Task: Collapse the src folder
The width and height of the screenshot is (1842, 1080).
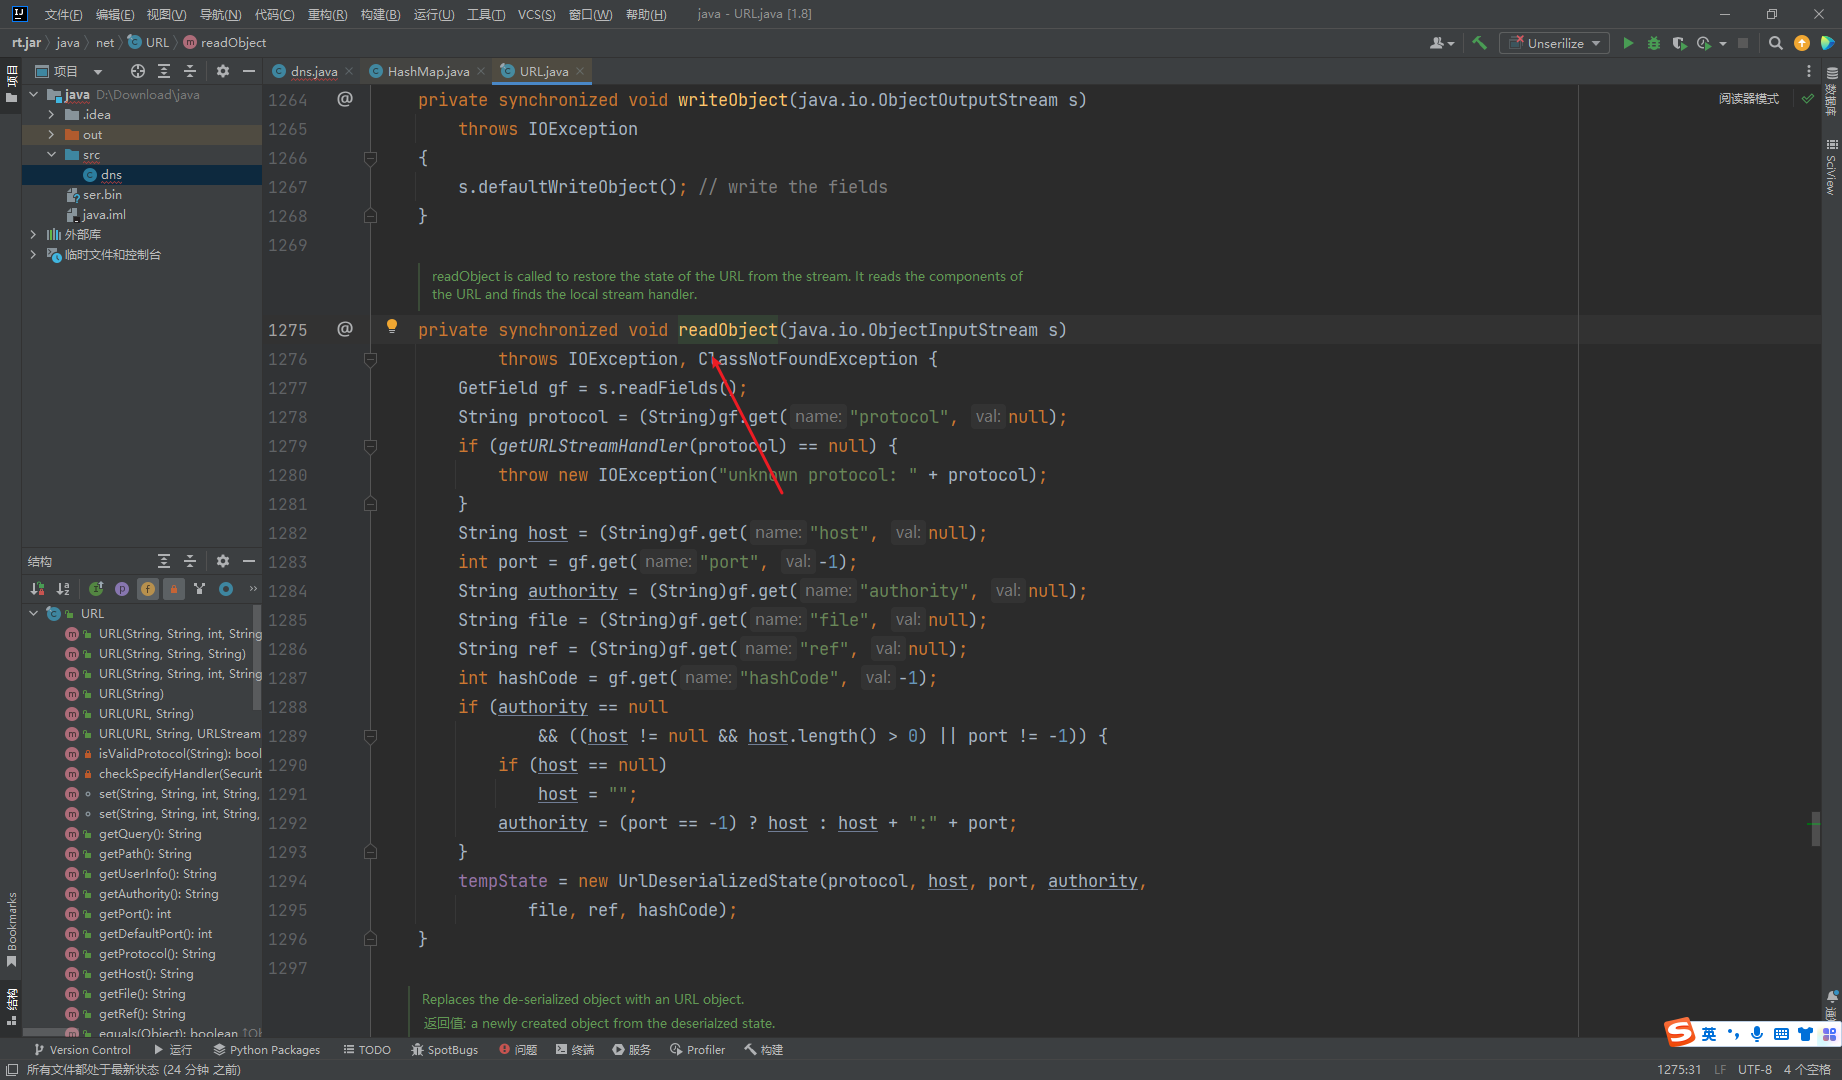Action: (51, 155)
